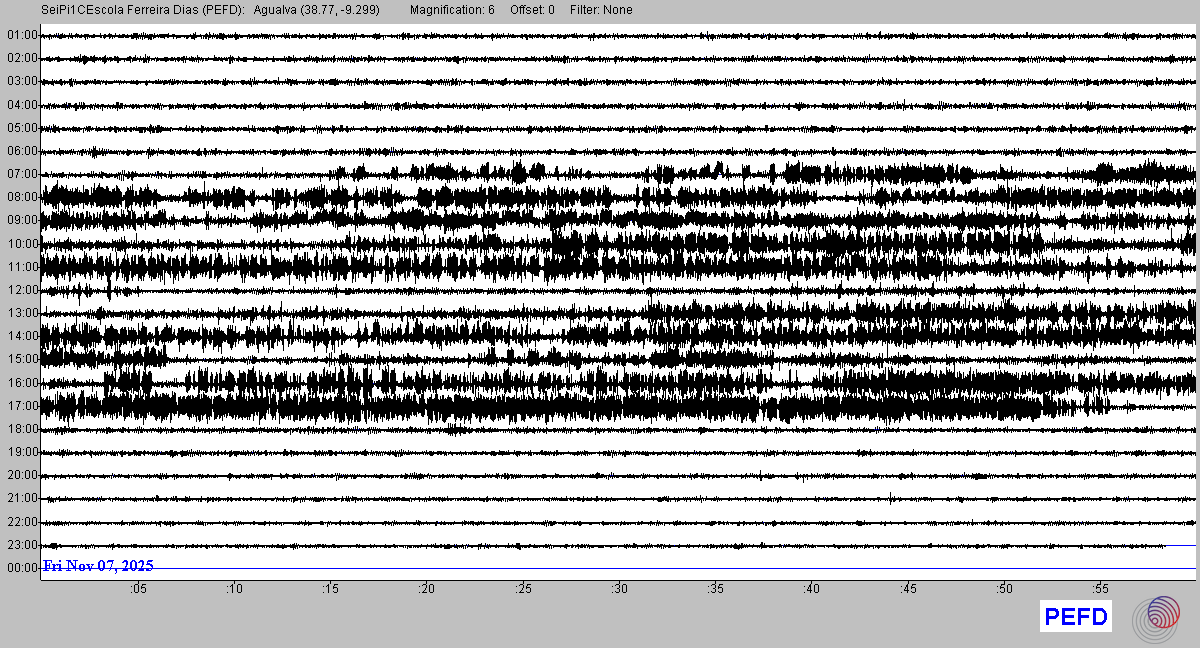
Task: Click the 23:00 hour row label
Action: point(21,545)
